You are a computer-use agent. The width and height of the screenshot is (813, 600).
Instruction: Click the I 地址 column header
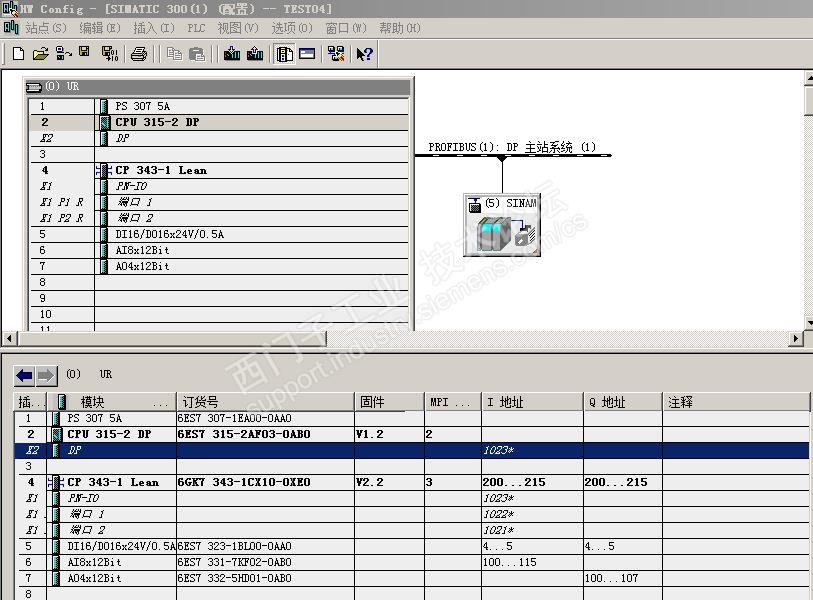[532, 402]
